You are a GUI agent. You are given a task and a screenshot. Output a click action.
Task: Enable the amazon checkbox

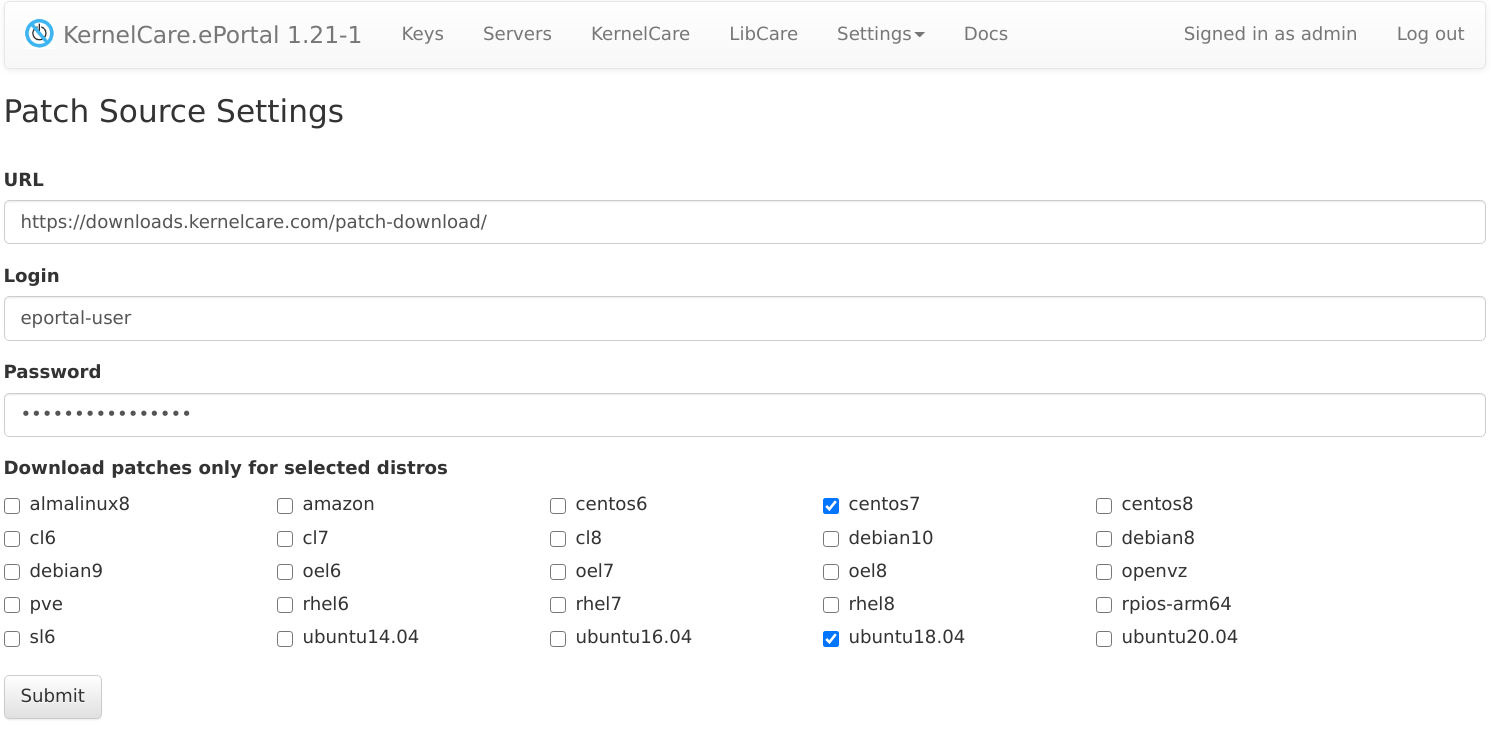point(285,506)
